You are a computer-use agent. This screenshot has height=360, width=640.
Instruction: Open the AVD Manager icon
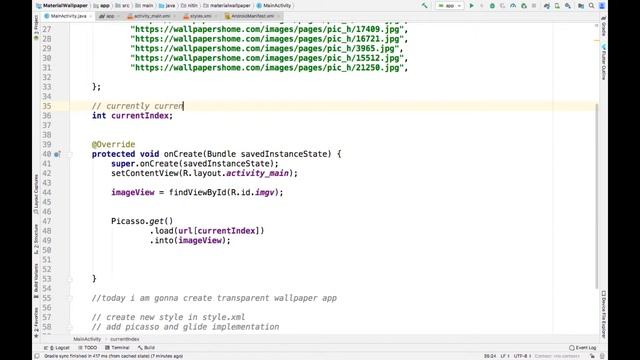tap(557, 6)
